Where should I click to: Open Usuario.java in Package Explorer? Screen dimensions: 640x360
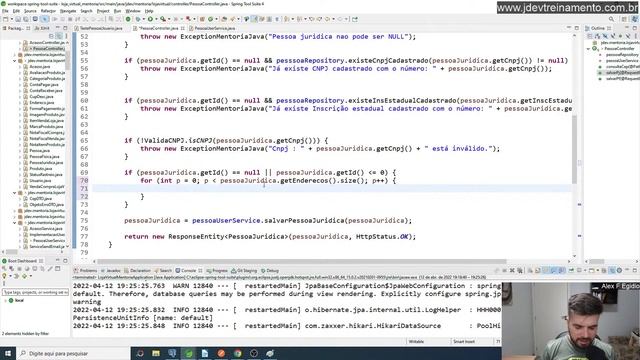tap(40, 180)
